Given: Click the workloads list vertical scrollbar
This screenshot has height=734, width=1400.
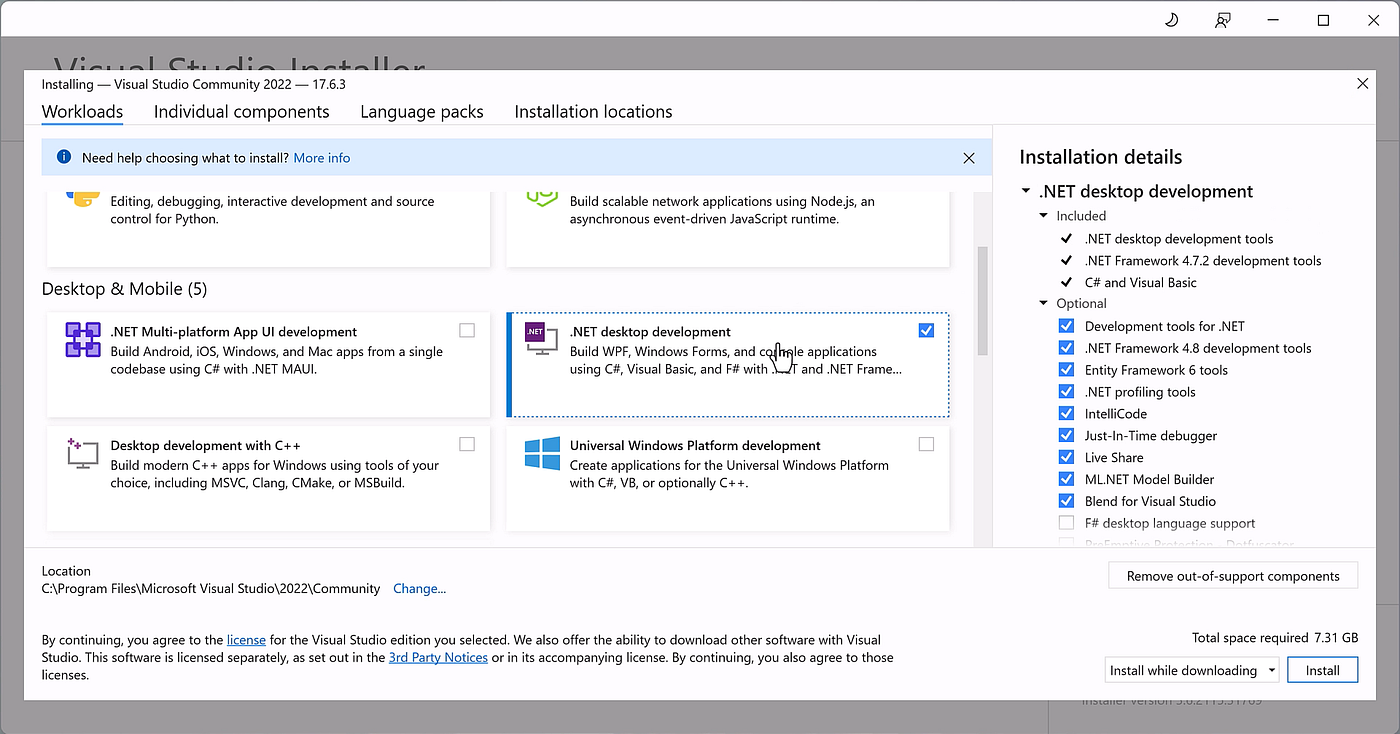Looking at the screenshot, I should (982, 301).
